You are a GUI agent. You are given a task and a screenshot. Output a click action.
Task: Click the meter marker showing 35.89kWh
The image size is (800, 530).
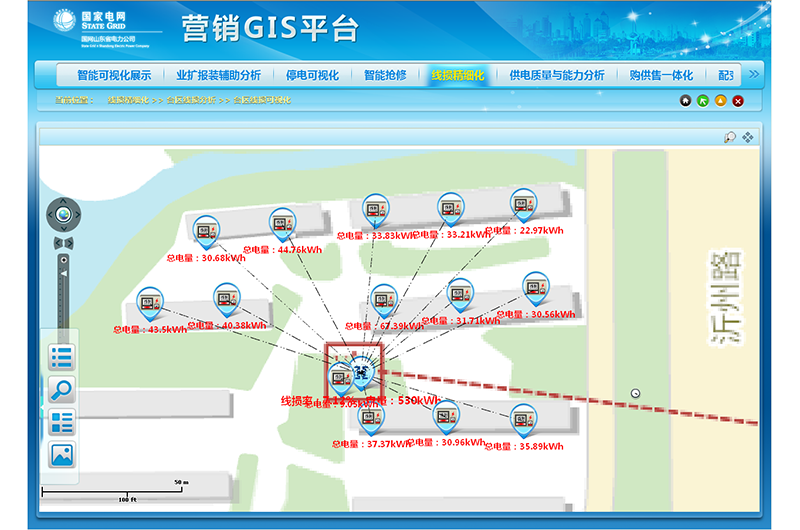[x=523, y=419]
